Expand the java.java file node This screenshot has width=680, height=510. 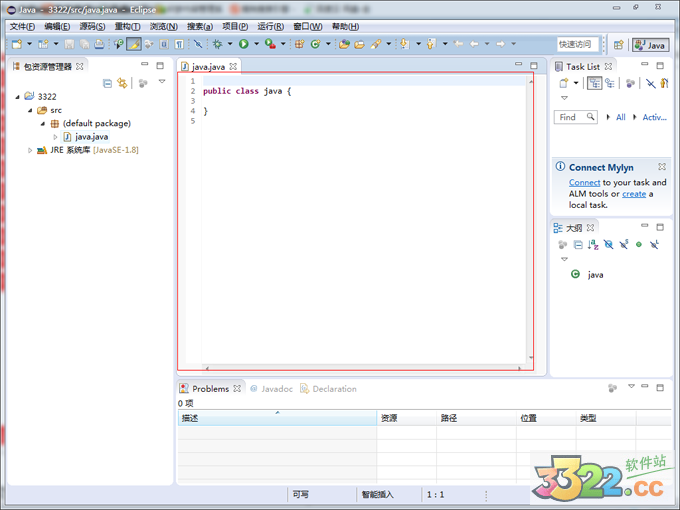56,137
